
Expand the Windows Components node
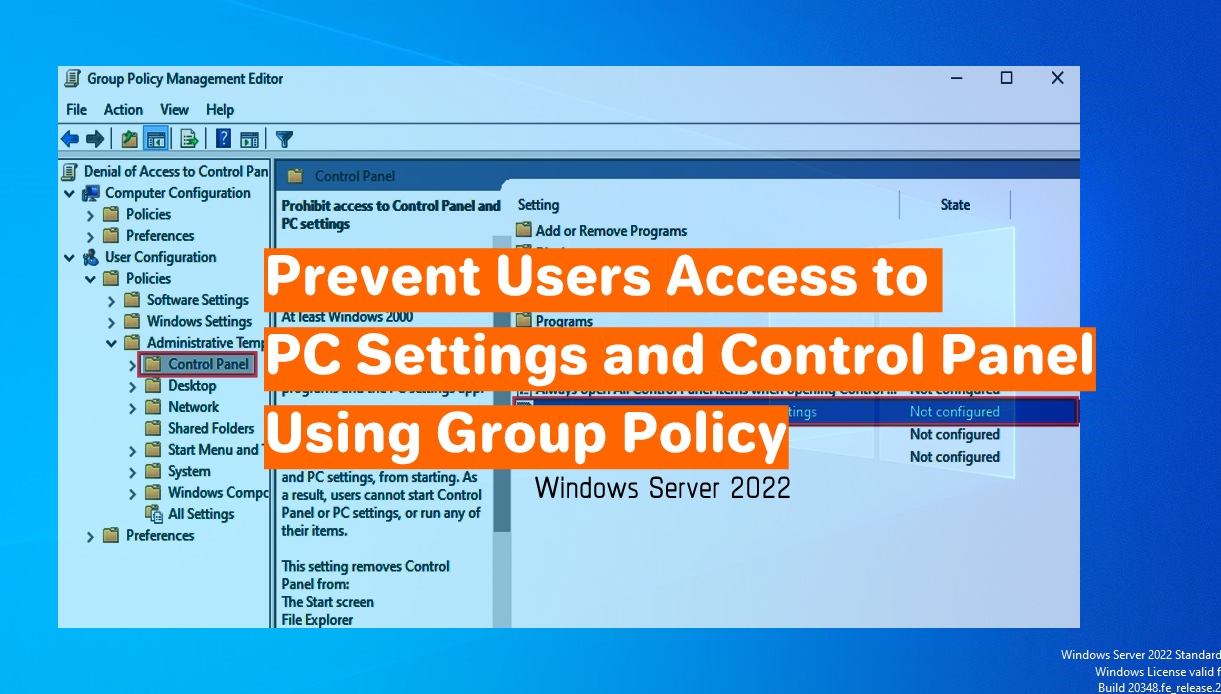(132, 493)
